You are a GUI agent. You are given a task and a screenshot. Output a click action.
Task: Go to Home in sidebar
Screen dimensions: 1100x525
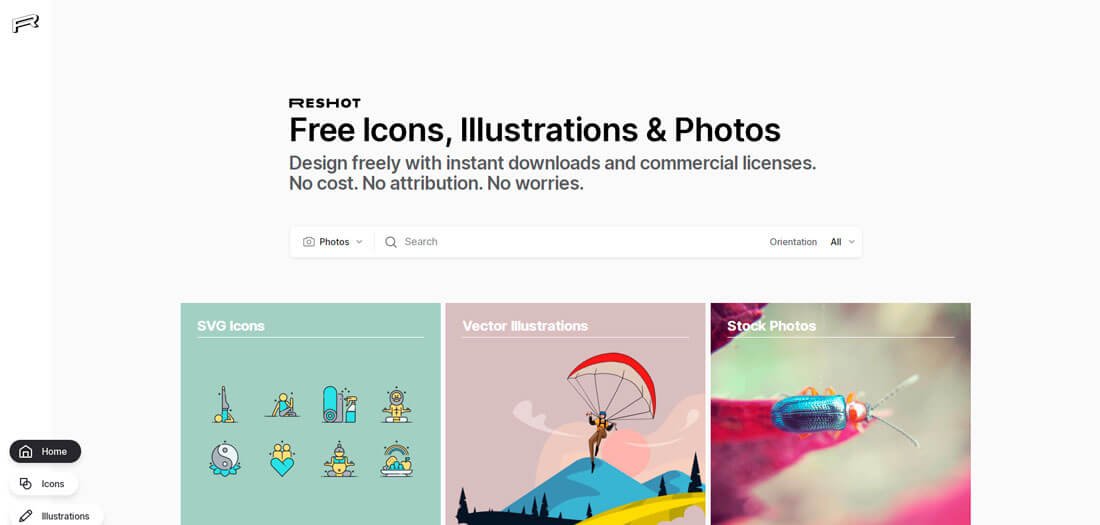[x=45, y=451]
